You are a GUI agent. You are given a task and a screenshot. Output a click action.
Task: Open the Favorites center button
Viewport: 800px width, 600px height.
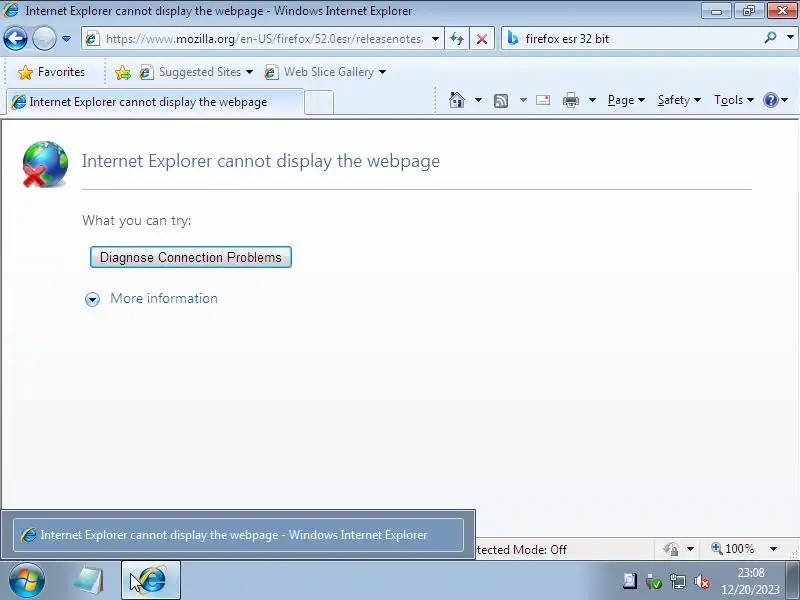coord(52,72)
